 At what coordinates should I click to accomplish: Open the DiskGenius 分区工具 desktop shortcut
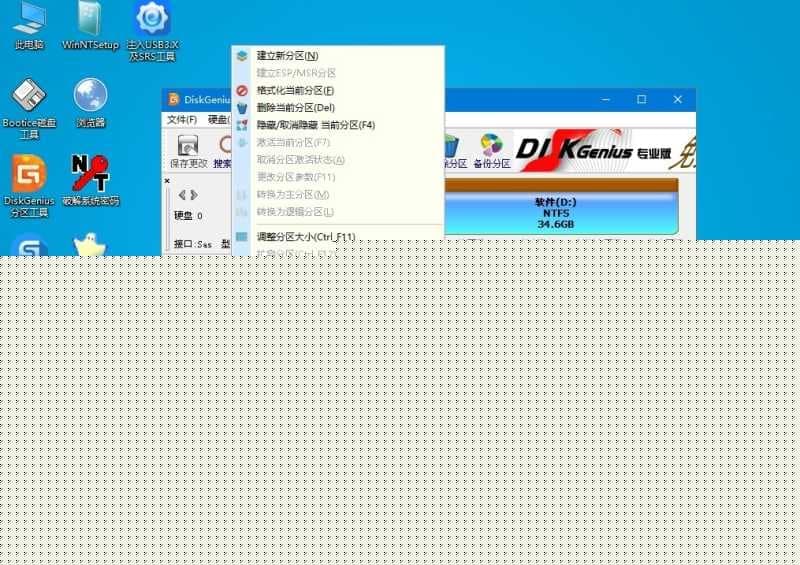pos(28,185)
